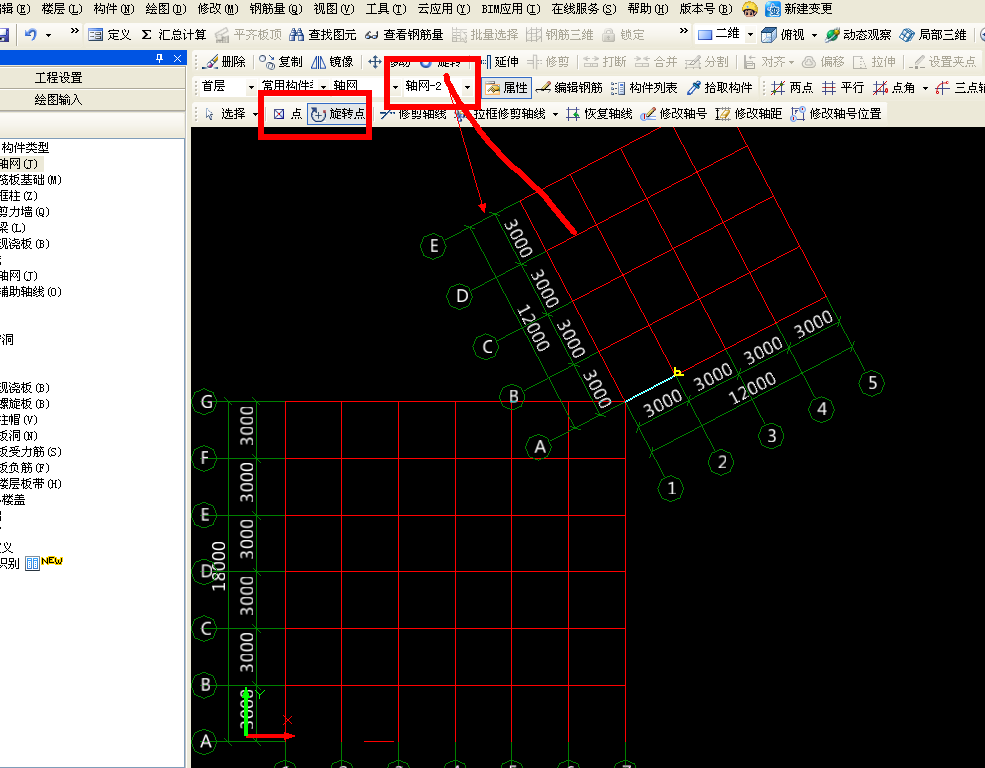The image size is (985, 768).
Task: Click the 查找图元 binoculars icon
Action: pyautogui.click(x=297, y=35)
